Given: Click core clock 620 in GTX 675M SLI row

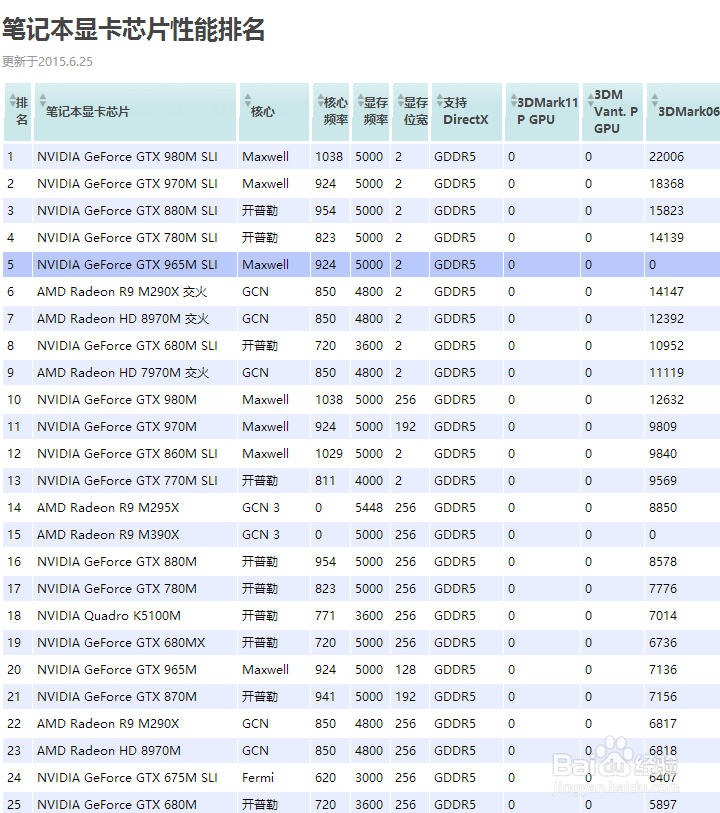Looking at the screenshot, I should click(x=325, y=777).
